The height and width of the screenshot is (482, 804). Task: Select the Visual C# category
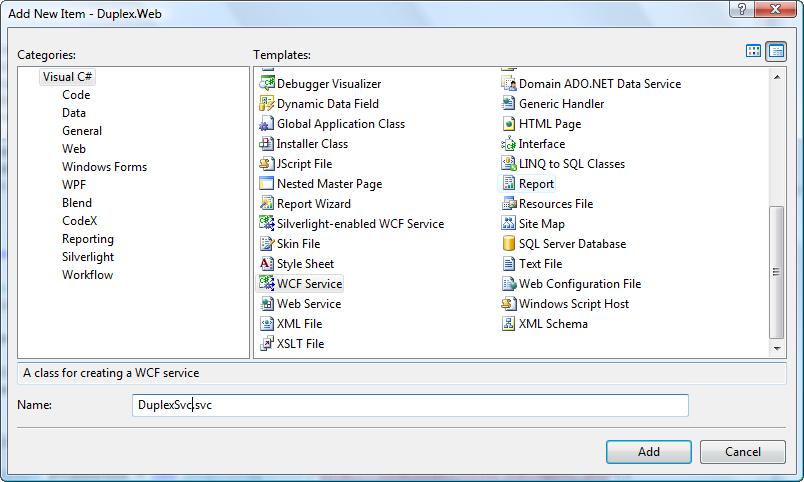pyautogui.click(x=67, y=77)
